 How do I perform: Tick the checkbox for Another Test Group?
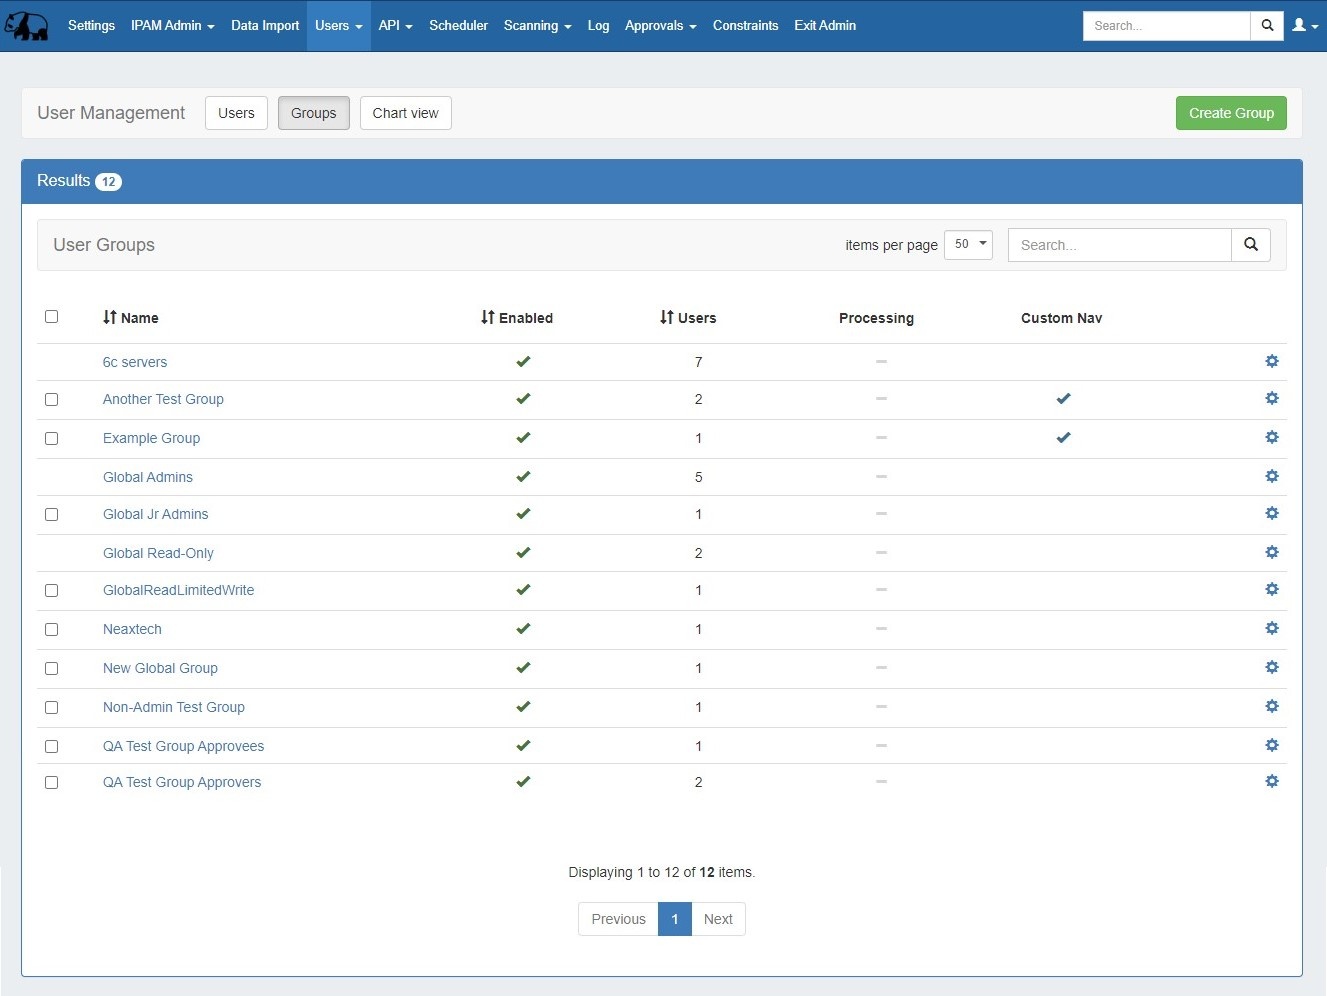point(52,400)
